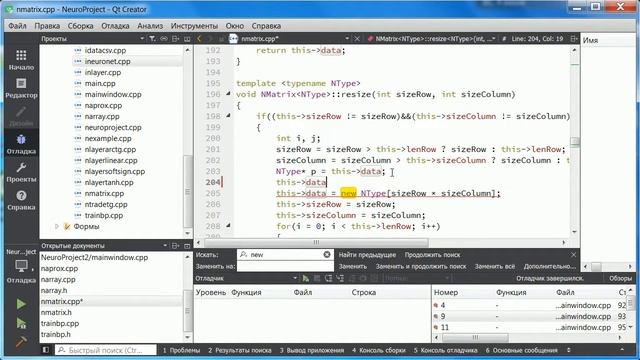Click the Заменить на input field
Viewport: 640px width, 360px height.
(285, 266)
